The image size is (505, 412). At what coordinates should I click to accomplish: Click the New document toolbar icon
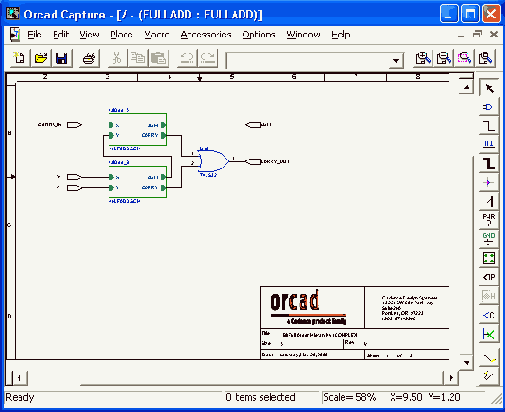tap(19, 58)
